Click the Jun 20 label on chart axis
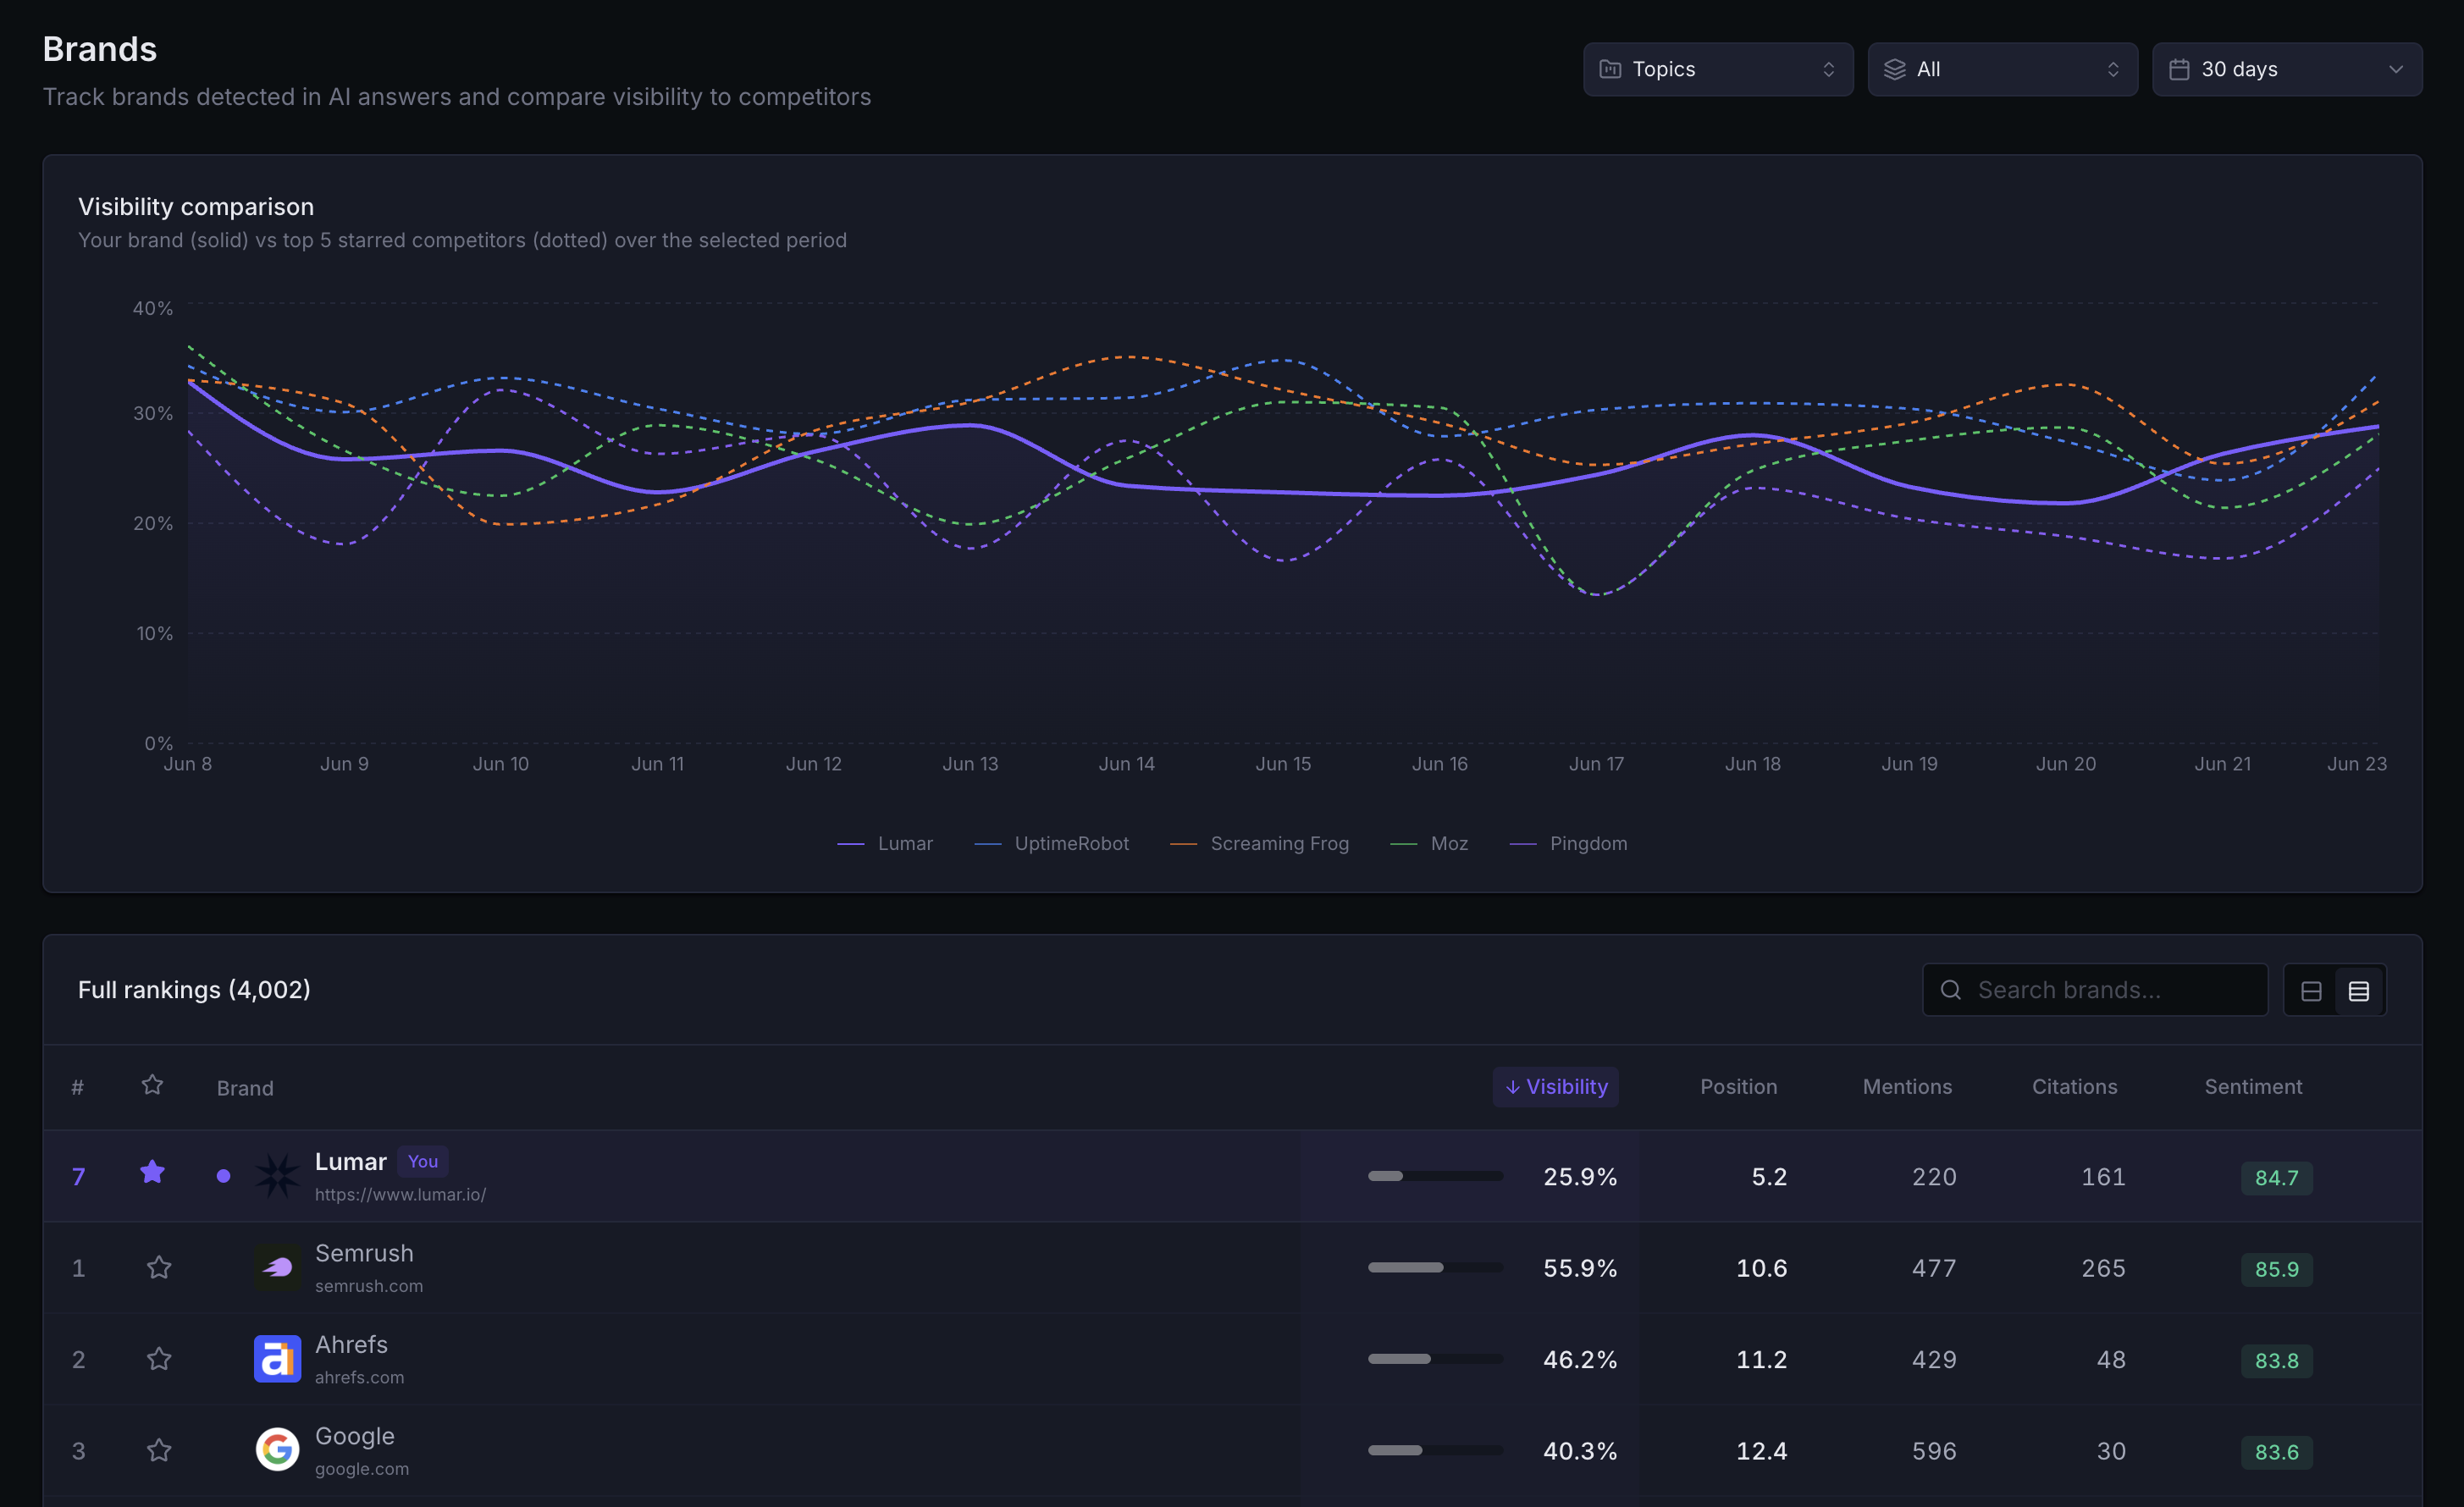 pyautogui.click(x=2066, y=764)
